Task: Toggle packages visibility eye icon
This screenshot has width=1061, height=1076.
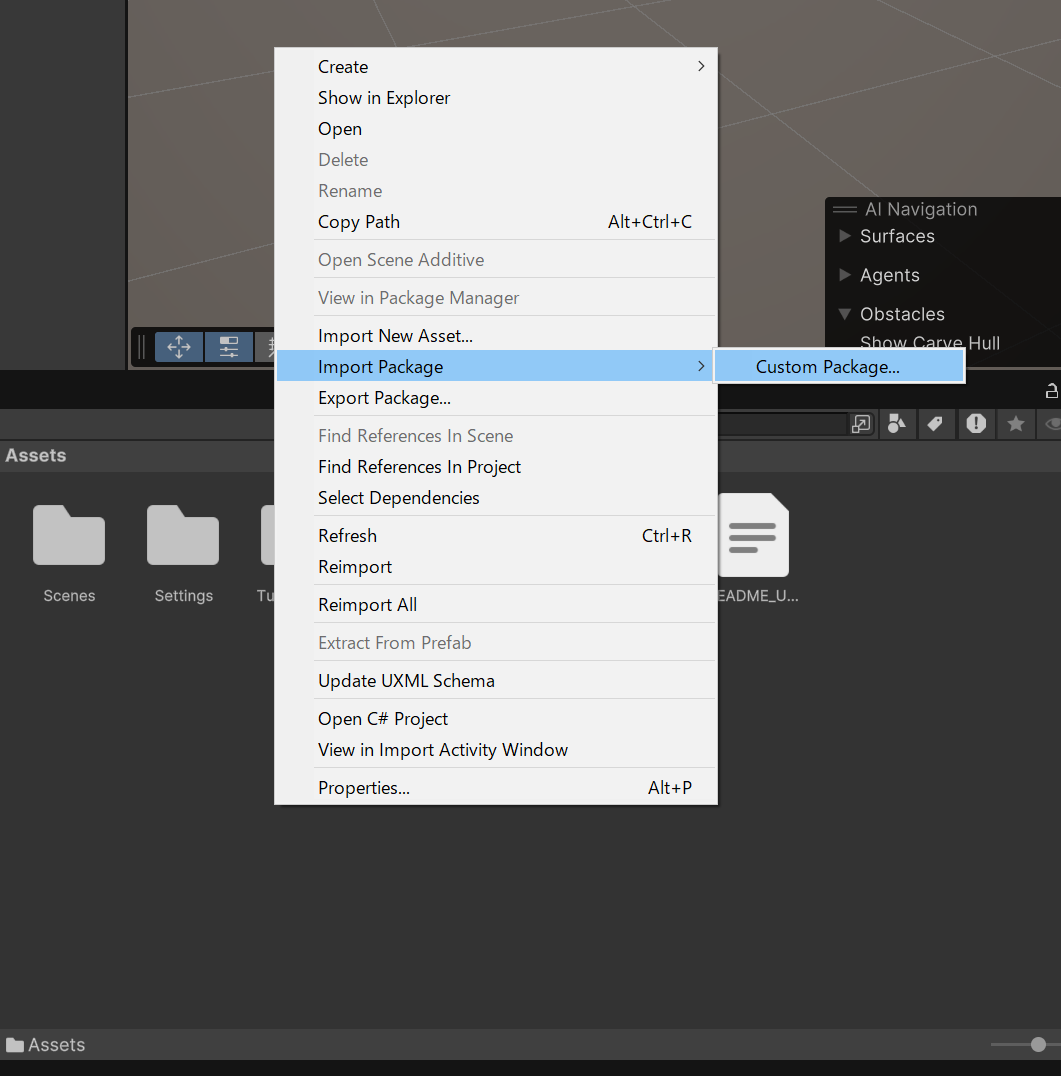Action: 1053,424
